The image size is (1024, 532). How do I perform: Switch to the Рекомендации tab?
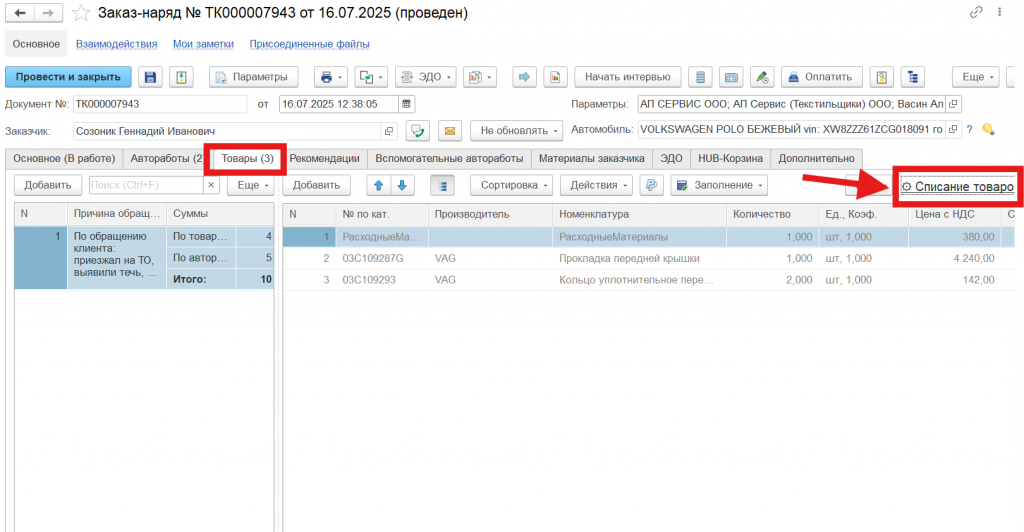click(x=324, y=158)
